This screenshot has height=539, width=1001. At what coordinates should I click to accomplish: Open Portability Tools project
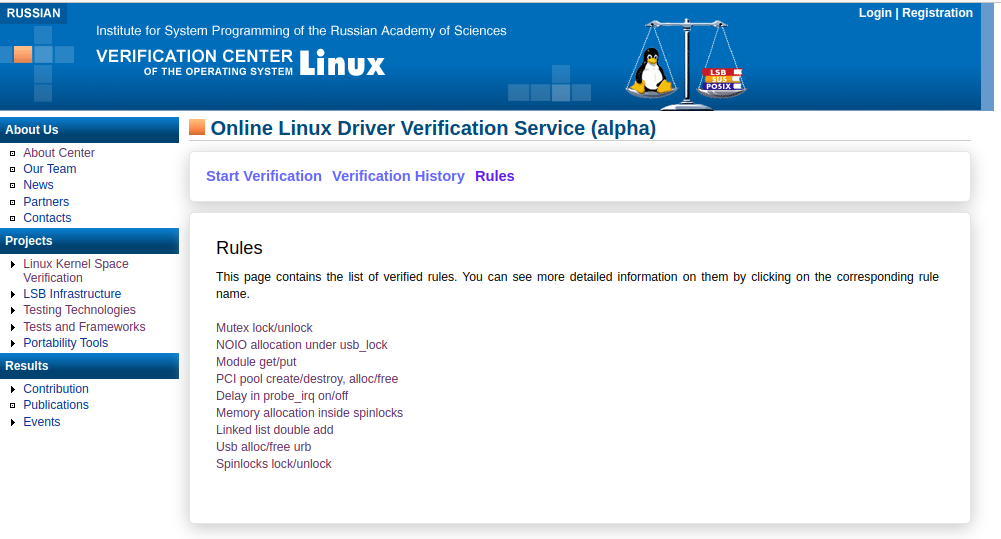click(x=66, y=343)
